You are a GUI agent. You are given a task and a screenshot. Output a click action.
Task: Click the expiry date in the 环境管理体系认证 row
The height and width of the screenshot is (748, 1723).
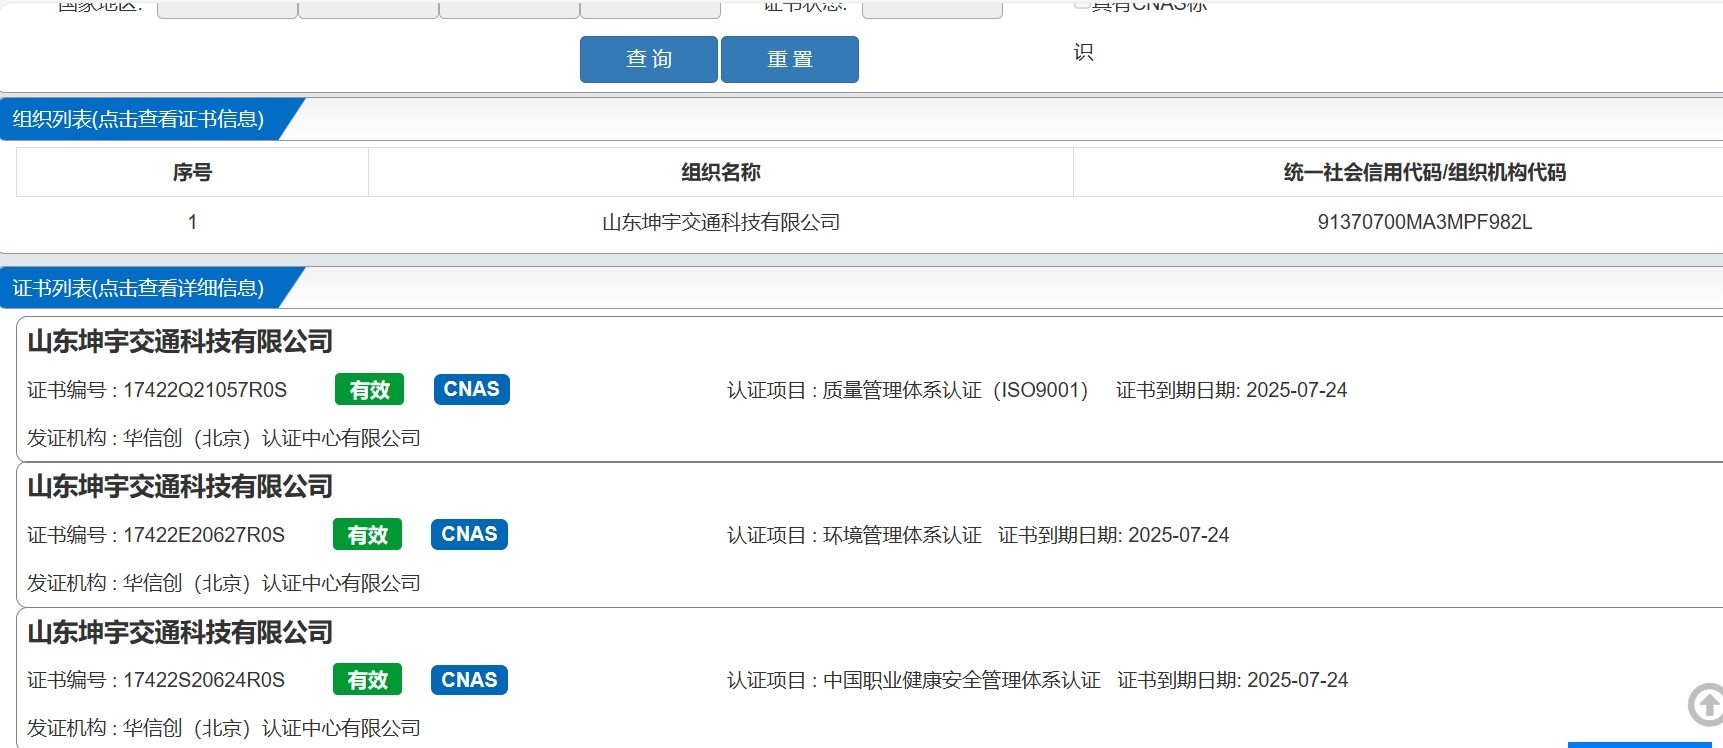coord(1179,535)
